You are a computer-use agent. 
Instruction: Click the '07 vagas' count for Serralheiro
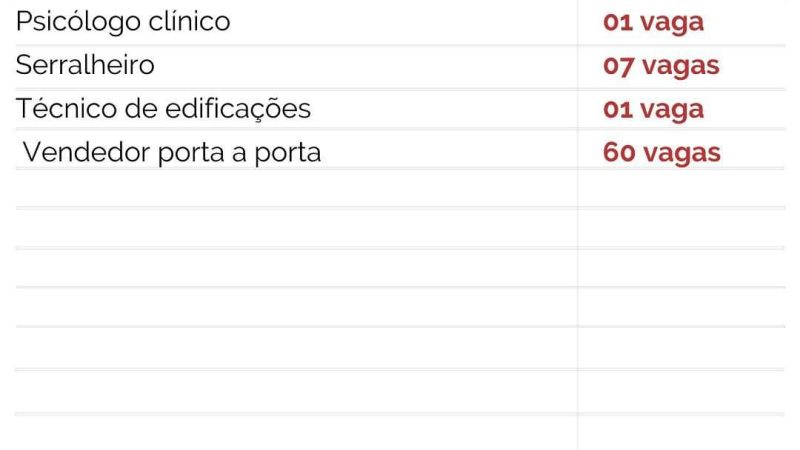coord(661,66)
